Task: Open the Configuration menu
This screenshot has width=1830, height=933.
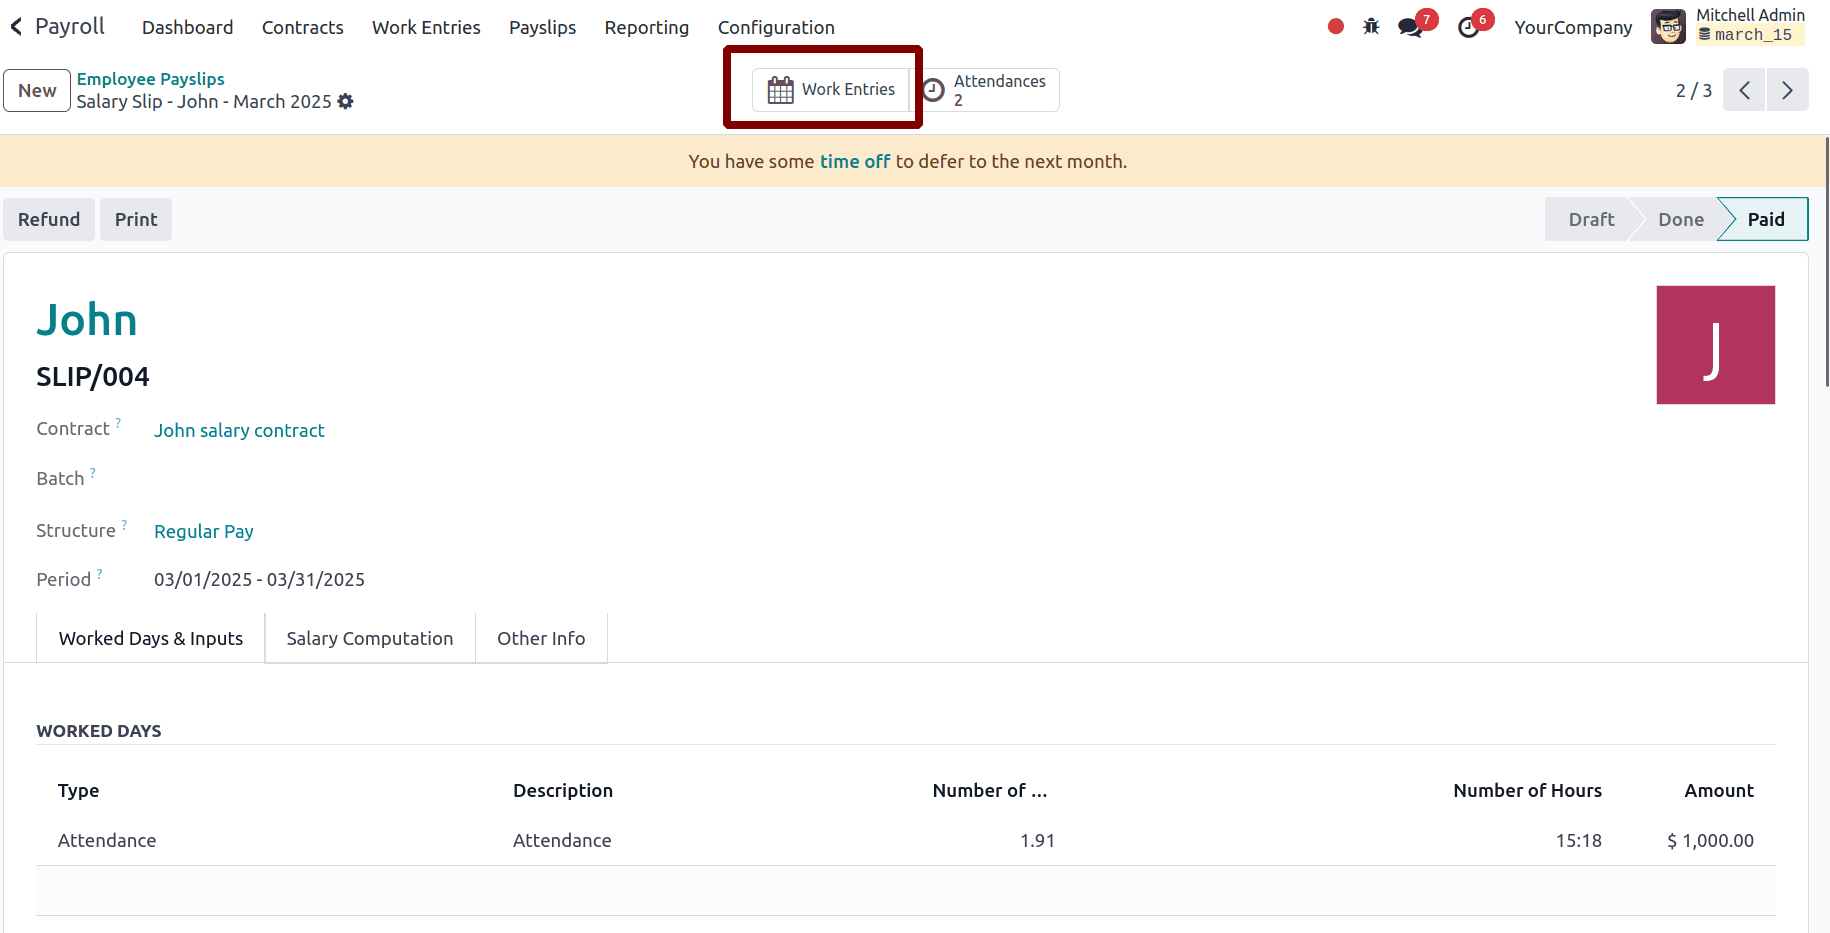Action: [776, 27]
